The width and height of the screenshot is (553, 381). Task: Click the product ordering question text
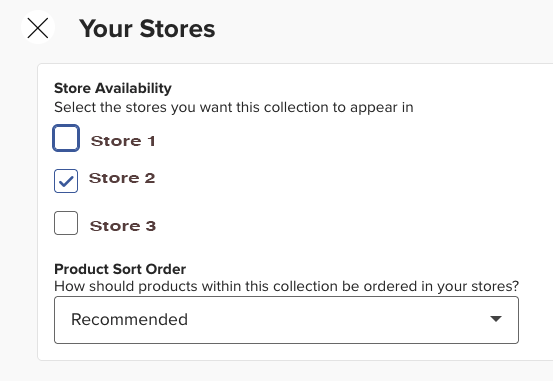[x=286, y=286]
